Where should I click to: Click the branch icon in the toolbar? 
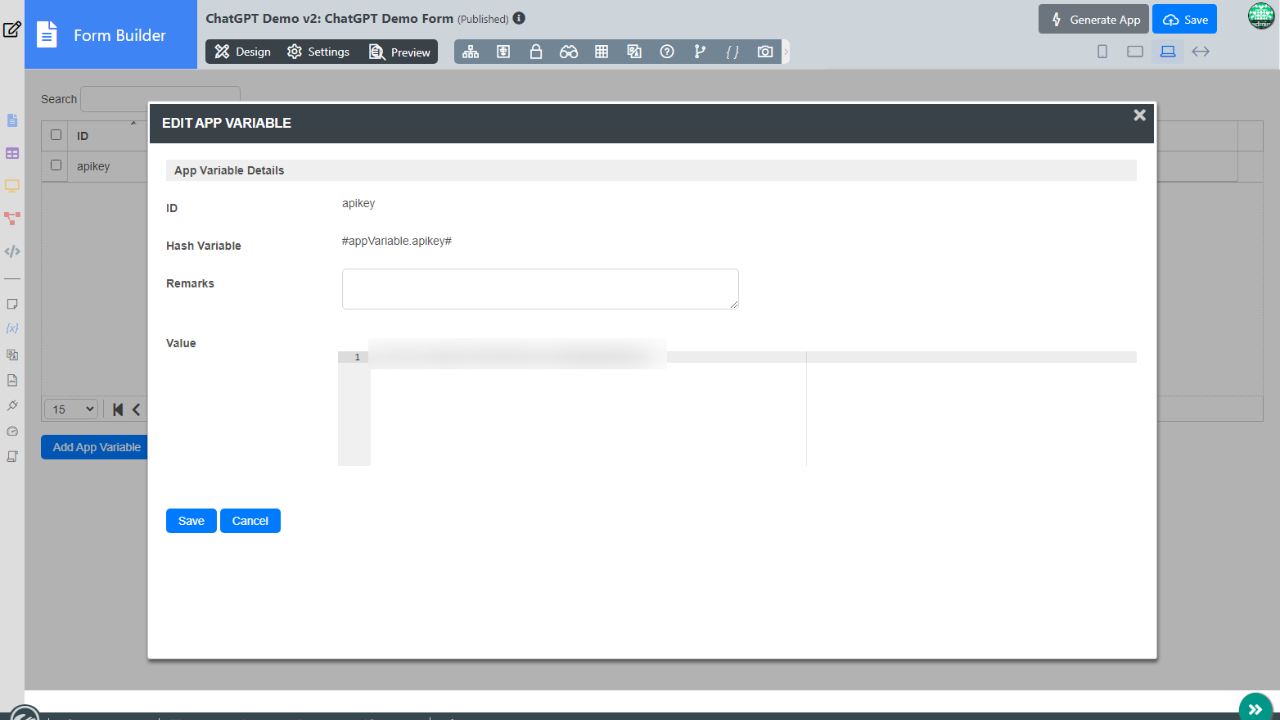(700, 52)
